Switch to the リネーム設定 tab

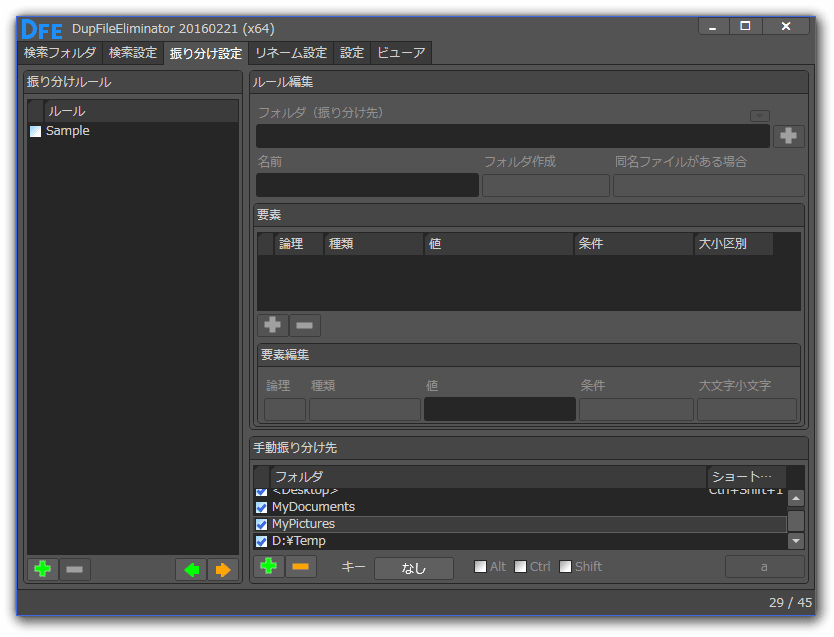(291, 53)
